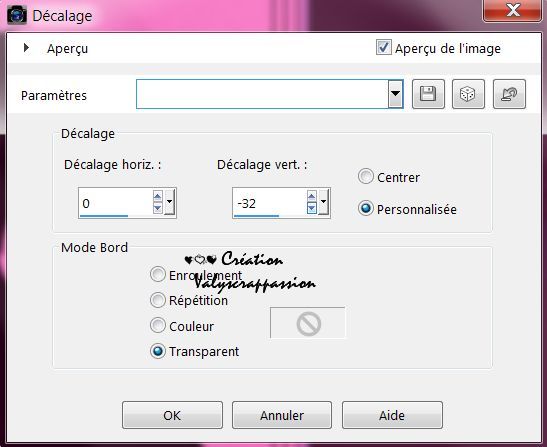Click the OK button

172,415
